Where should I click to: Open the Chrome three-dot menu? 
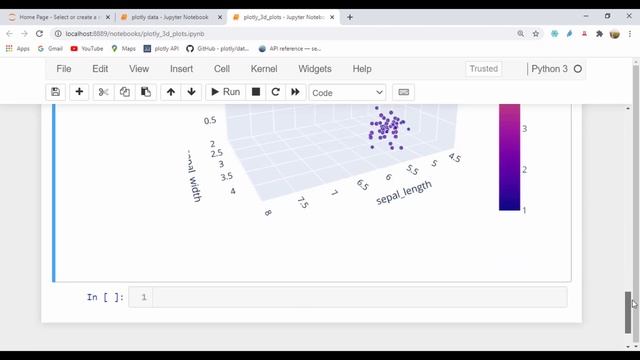[x=630, y=34]
